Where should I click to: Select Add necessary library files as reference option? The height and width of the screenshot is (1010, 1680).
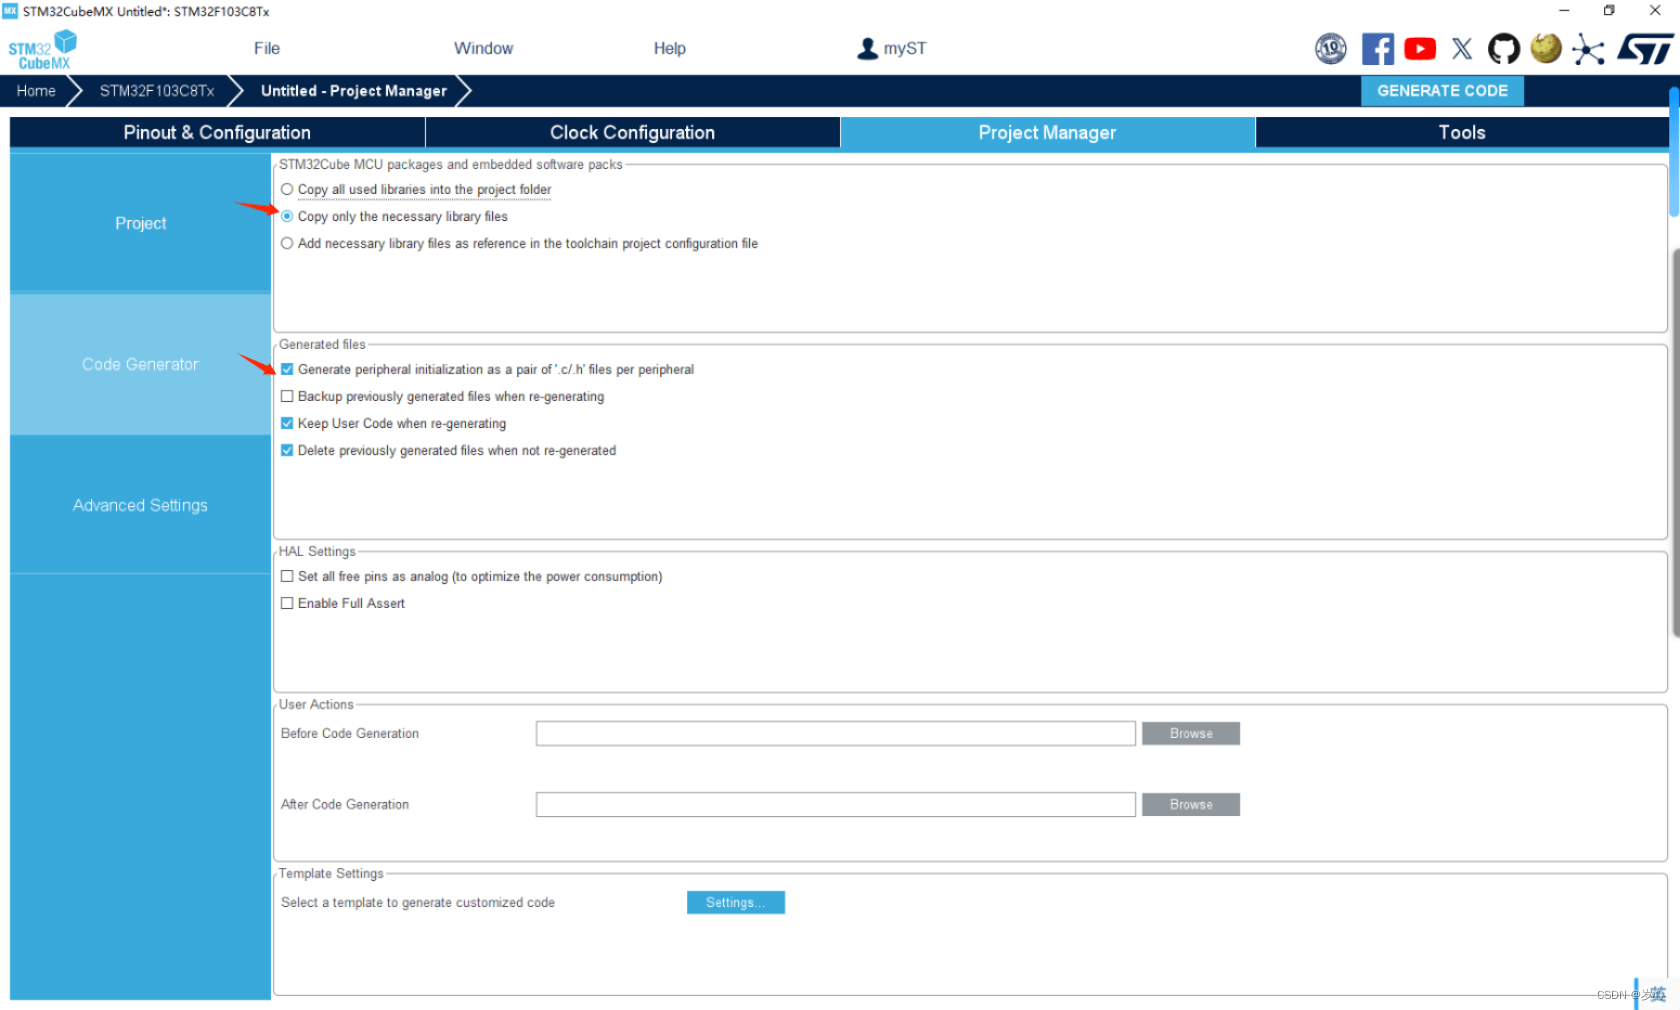(x=287, y=243)
